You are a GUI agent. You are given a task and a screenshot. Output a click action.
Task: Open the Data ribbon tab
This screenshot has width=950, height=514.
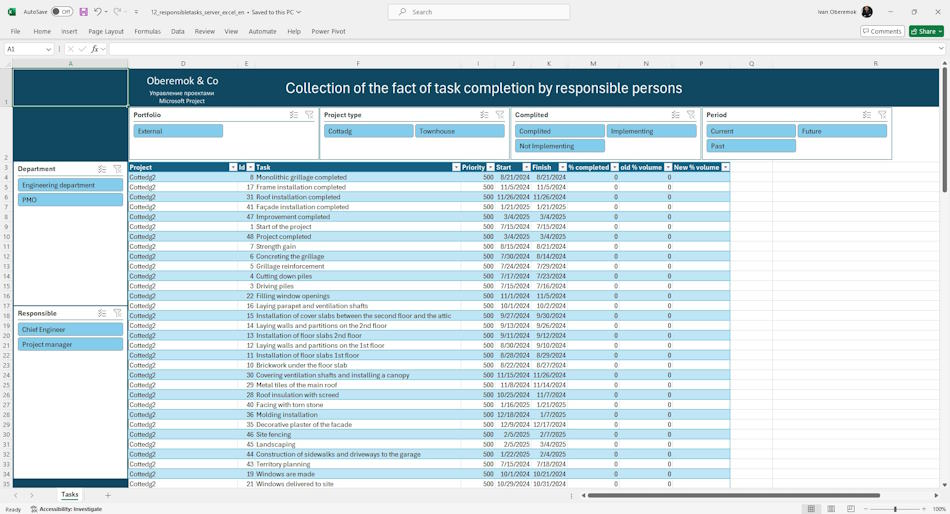178,31
